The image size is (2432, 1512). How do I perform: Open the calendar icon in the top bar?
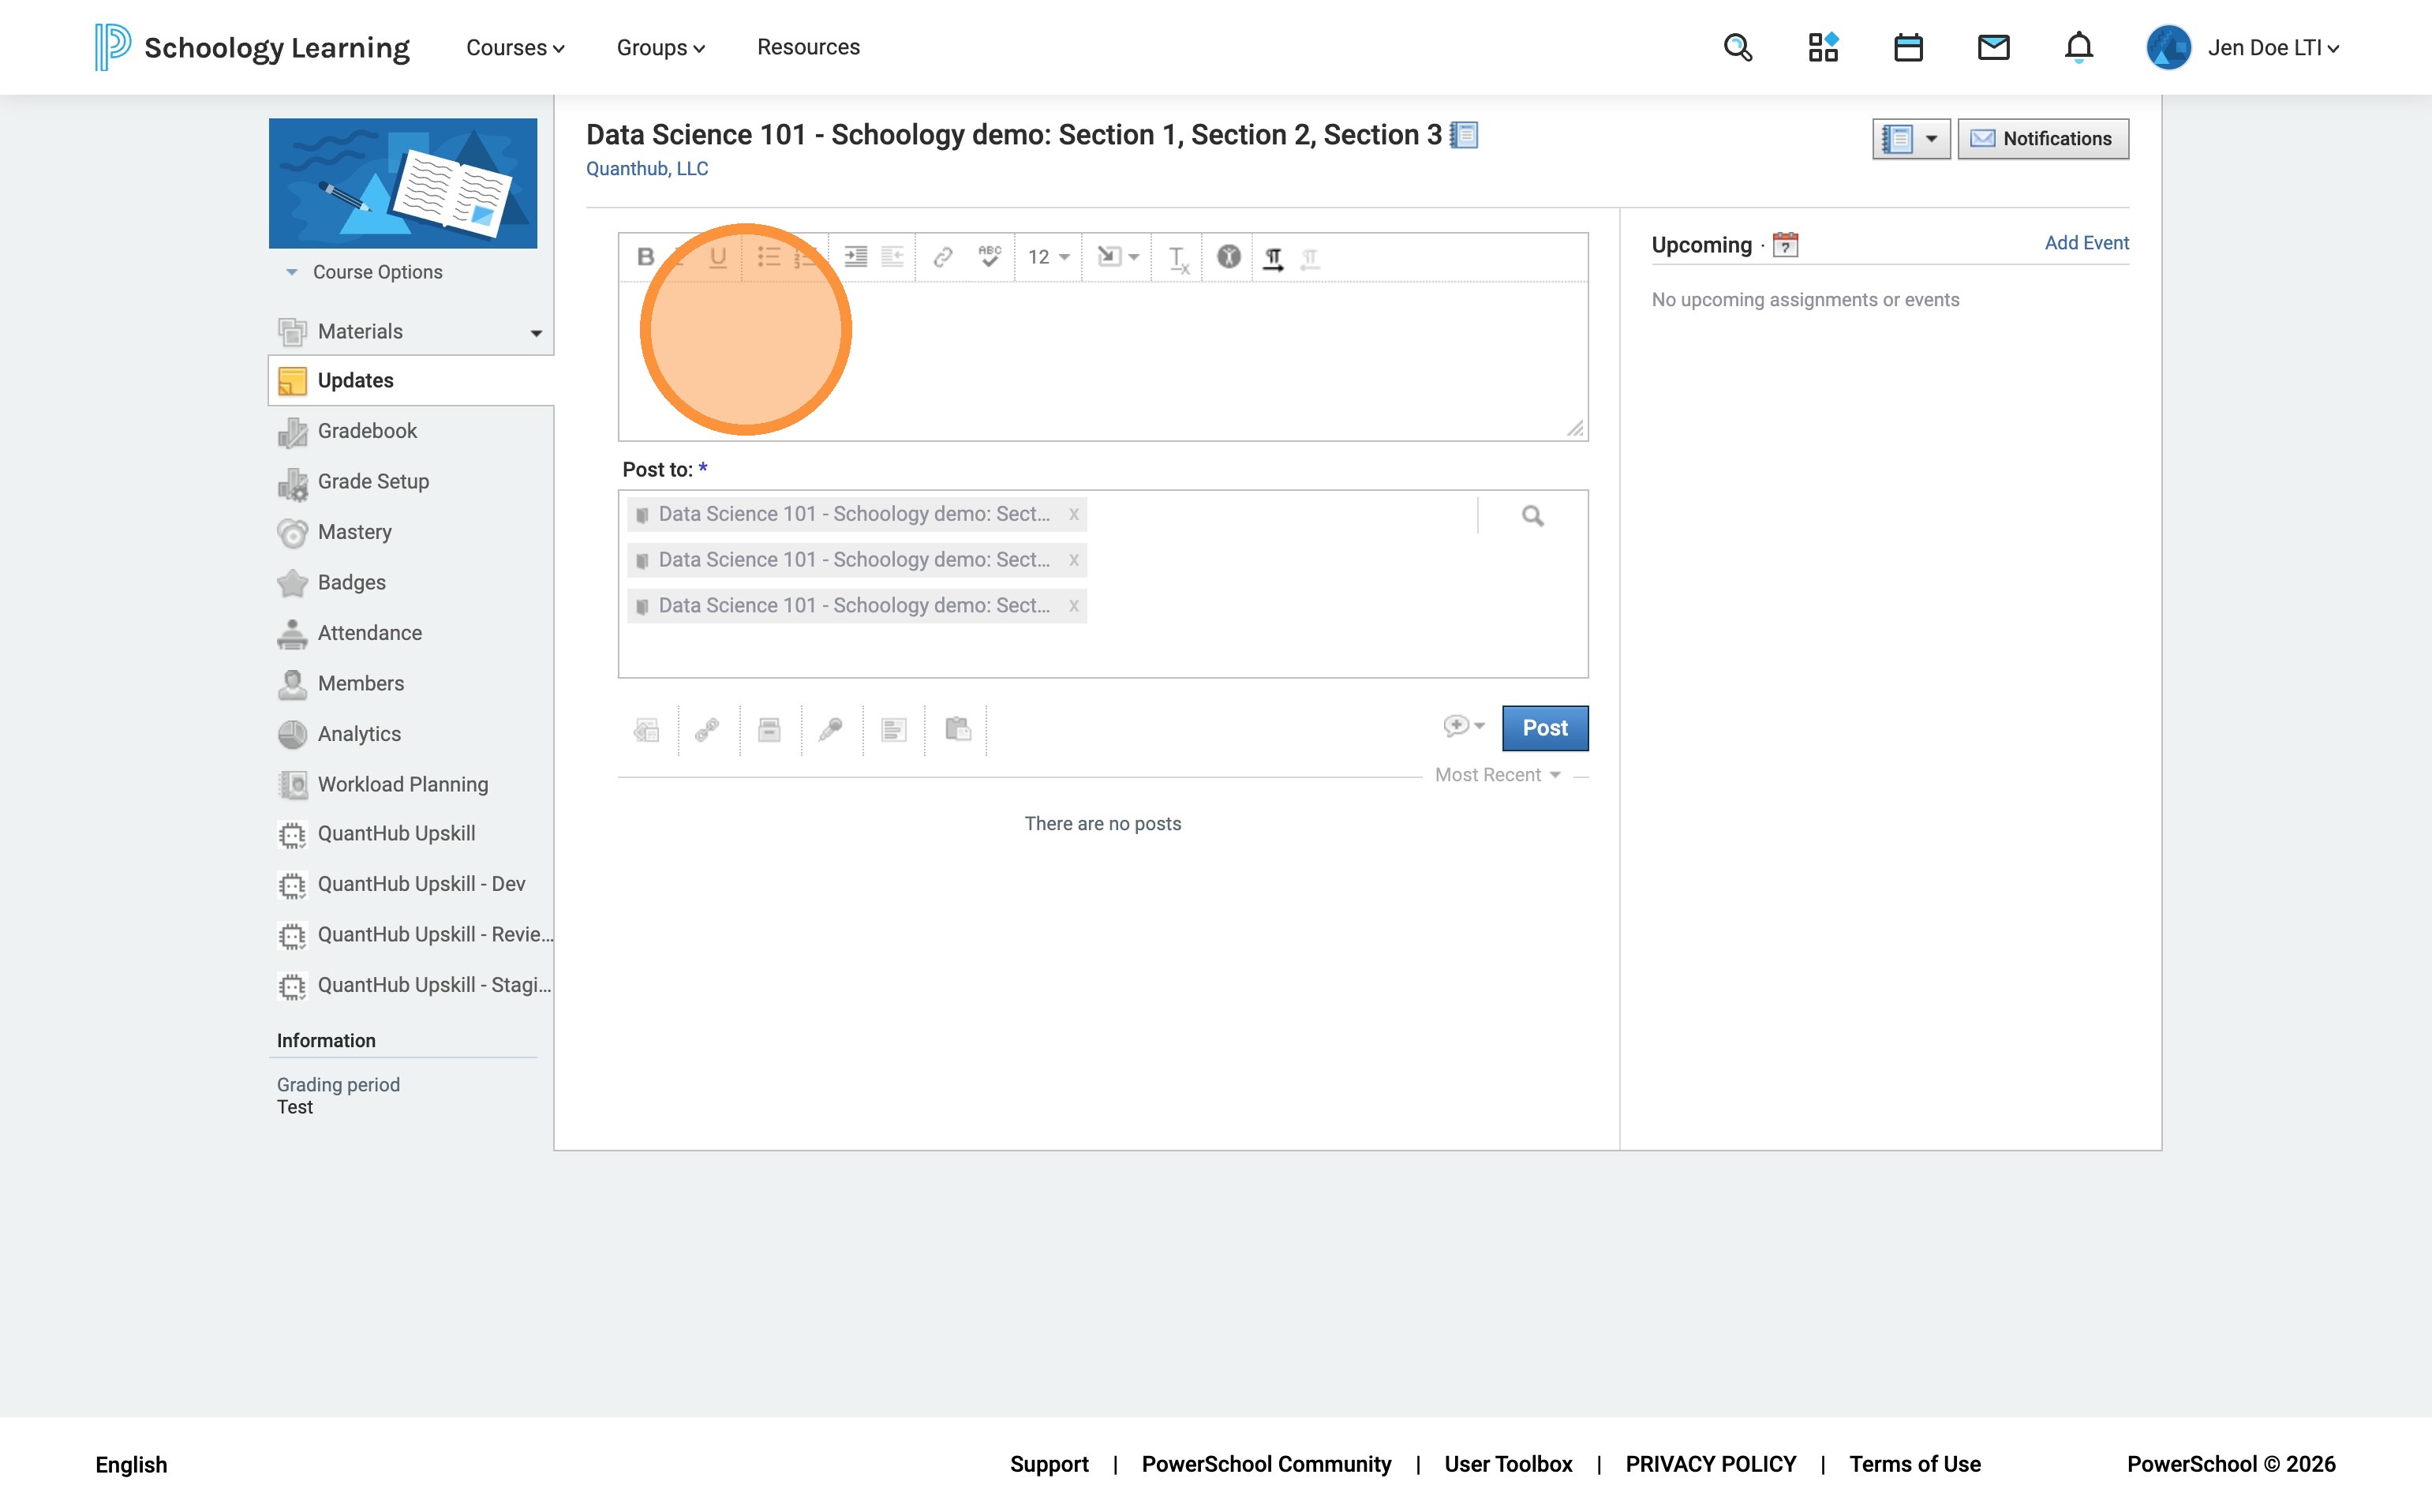[x=1908, y=47]
